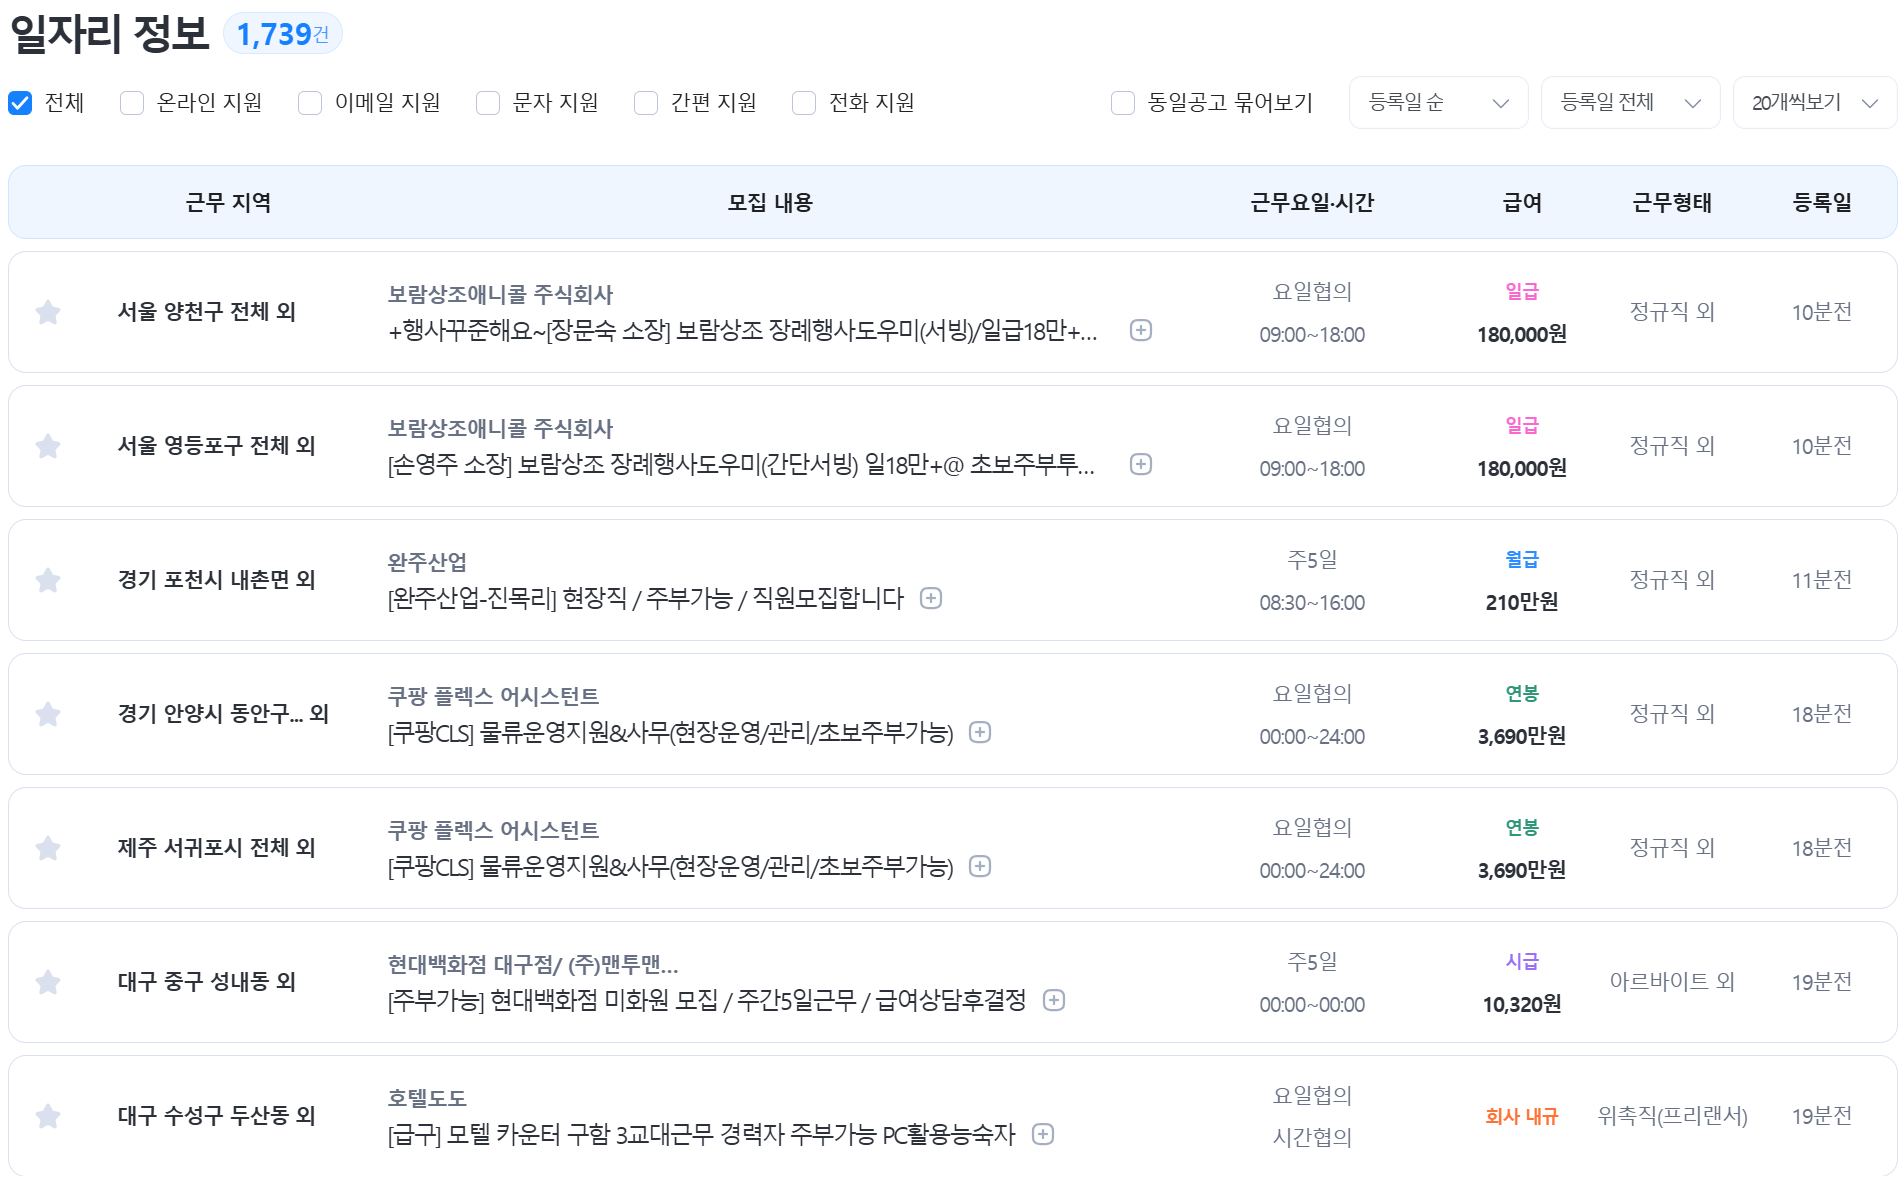Click the 10,320원 hourly wage value

(x=1522, y=1004)
